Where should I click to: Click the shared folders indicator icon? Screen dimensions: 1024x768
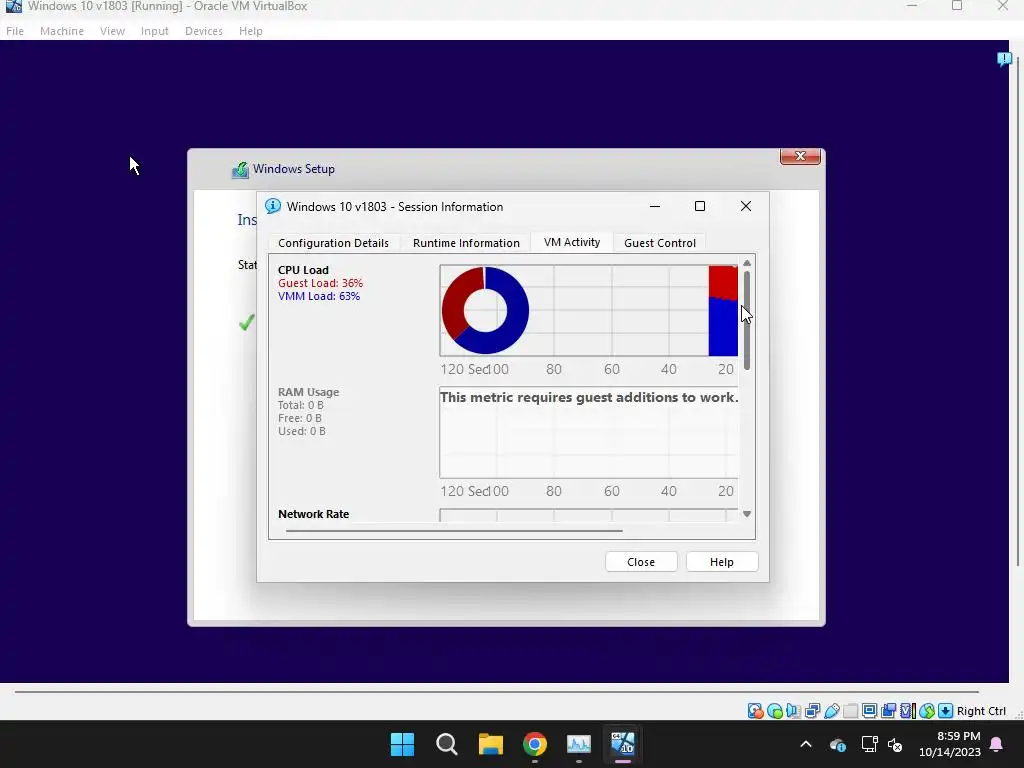pos(850,711)
